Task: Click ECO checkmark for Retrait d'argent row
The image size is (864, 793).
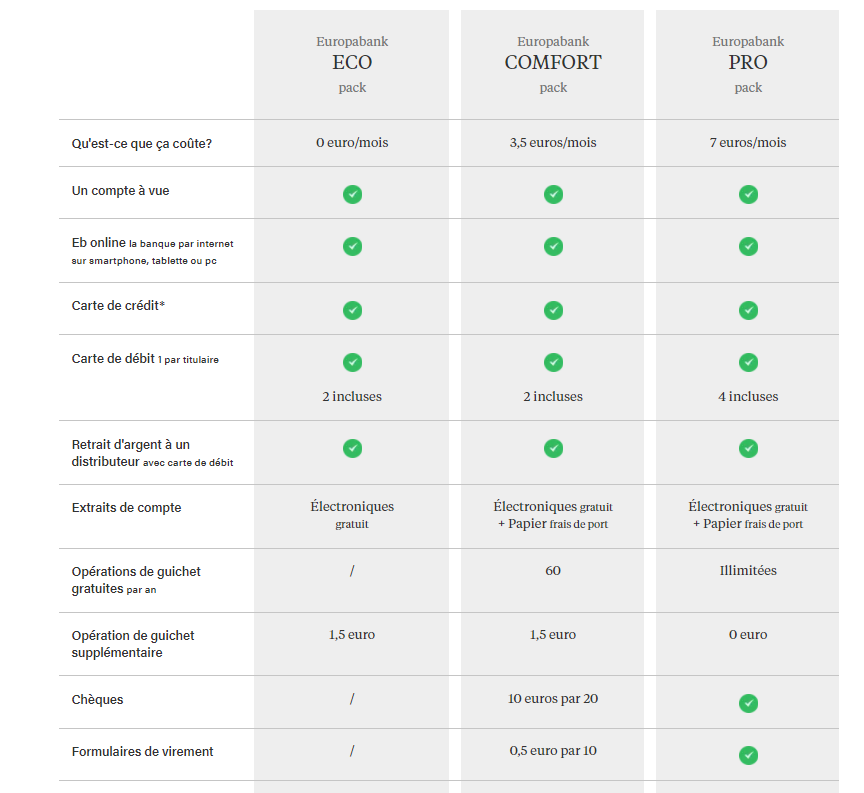Action: 352,448
